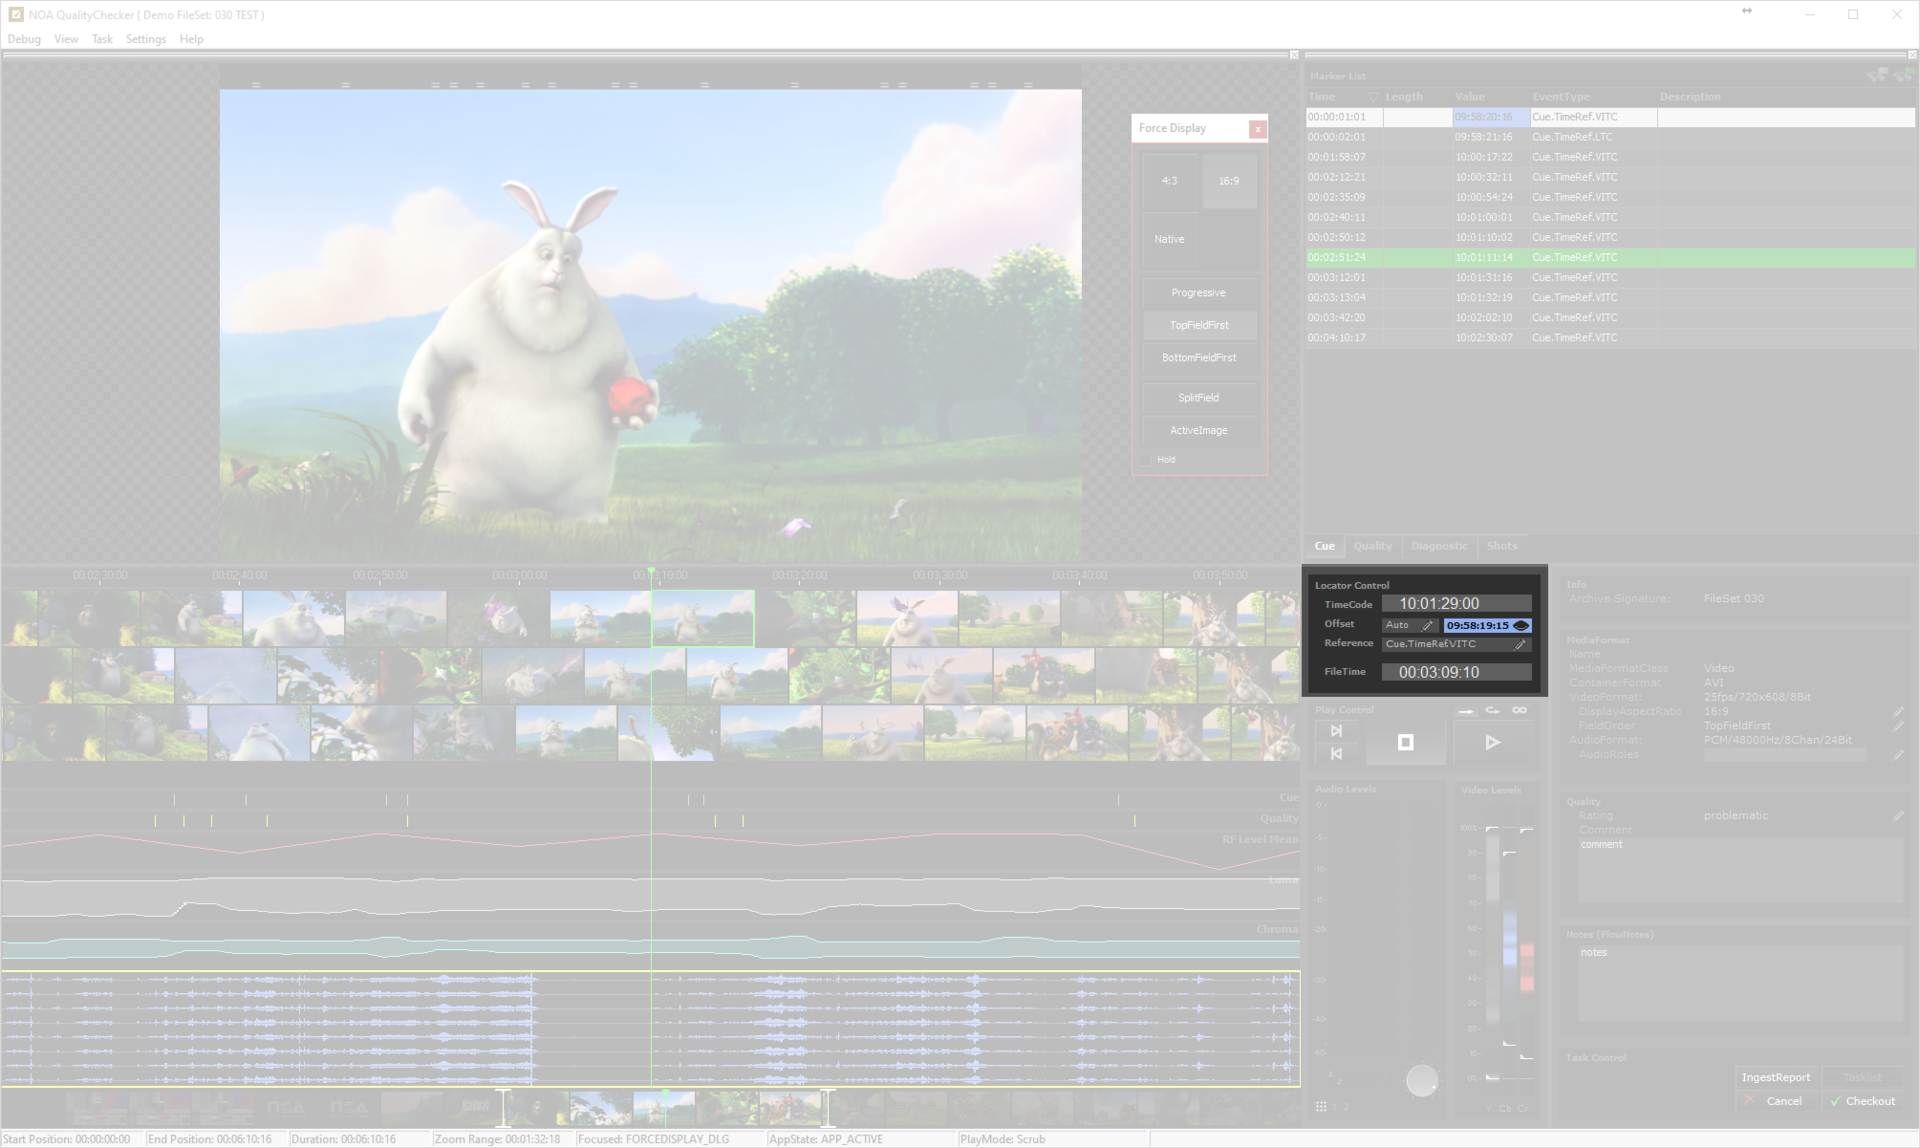
Task: Click the Tasklist button
Action: coord(1862,1077)
